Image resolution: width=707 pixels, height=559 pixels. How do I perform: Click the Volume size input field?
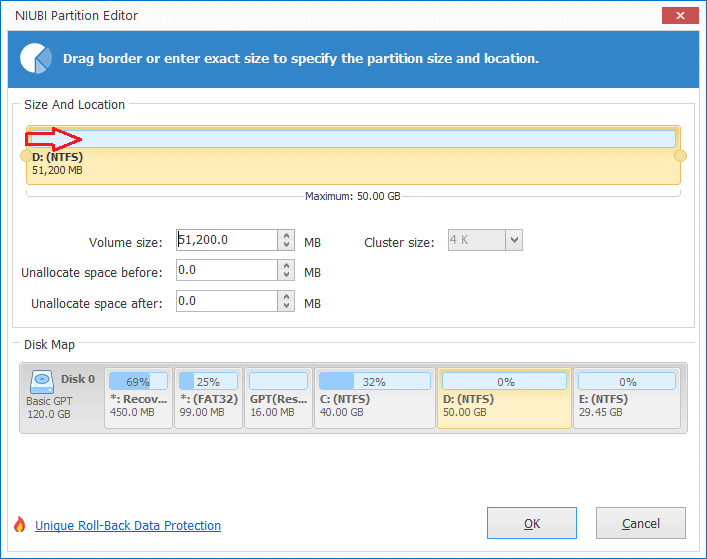(x=227, y=240)
